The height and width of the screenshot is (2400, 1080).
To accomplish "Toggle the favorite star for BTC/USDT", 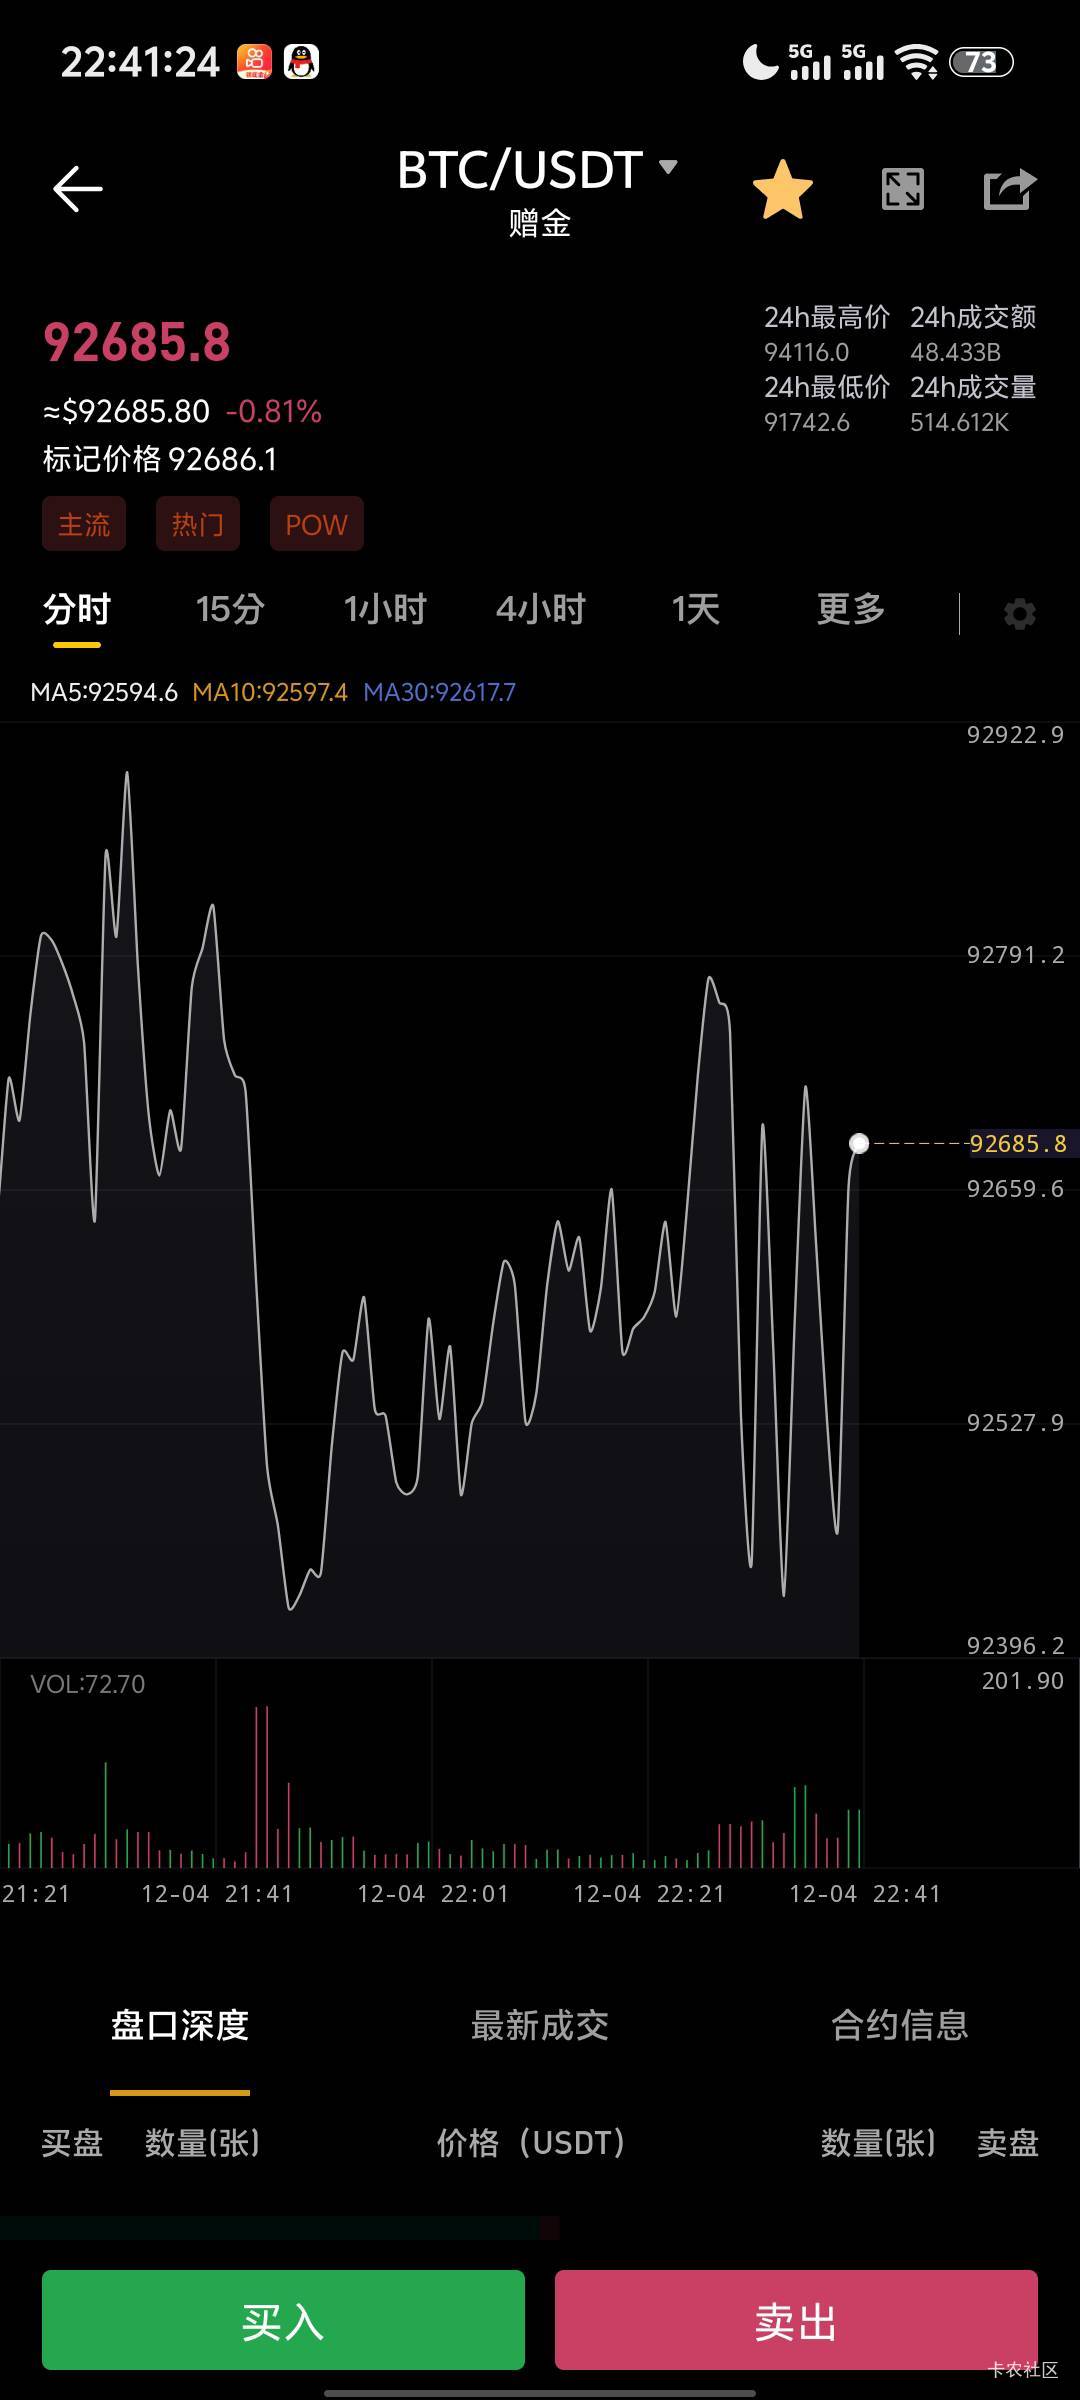I will 782,189.
